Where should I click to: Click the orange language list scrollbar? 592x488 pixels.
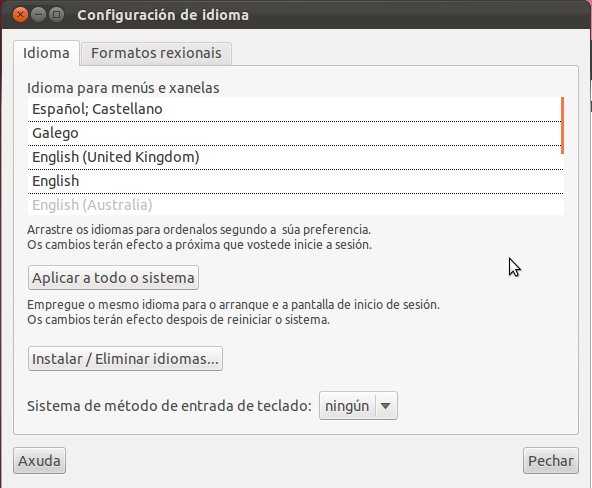coord(562,125)
